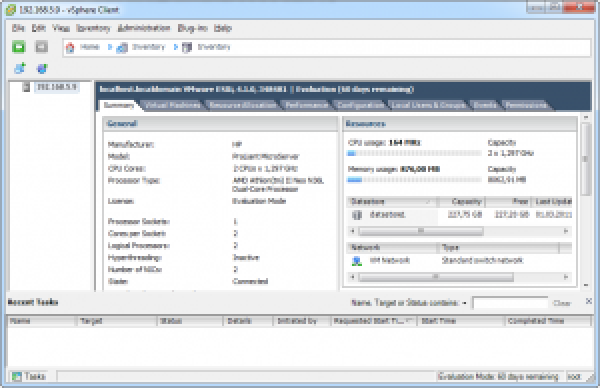Click the network list horizontal scrollbar thumb
Screen dimensions: 600x388
(x=436, y=277)
